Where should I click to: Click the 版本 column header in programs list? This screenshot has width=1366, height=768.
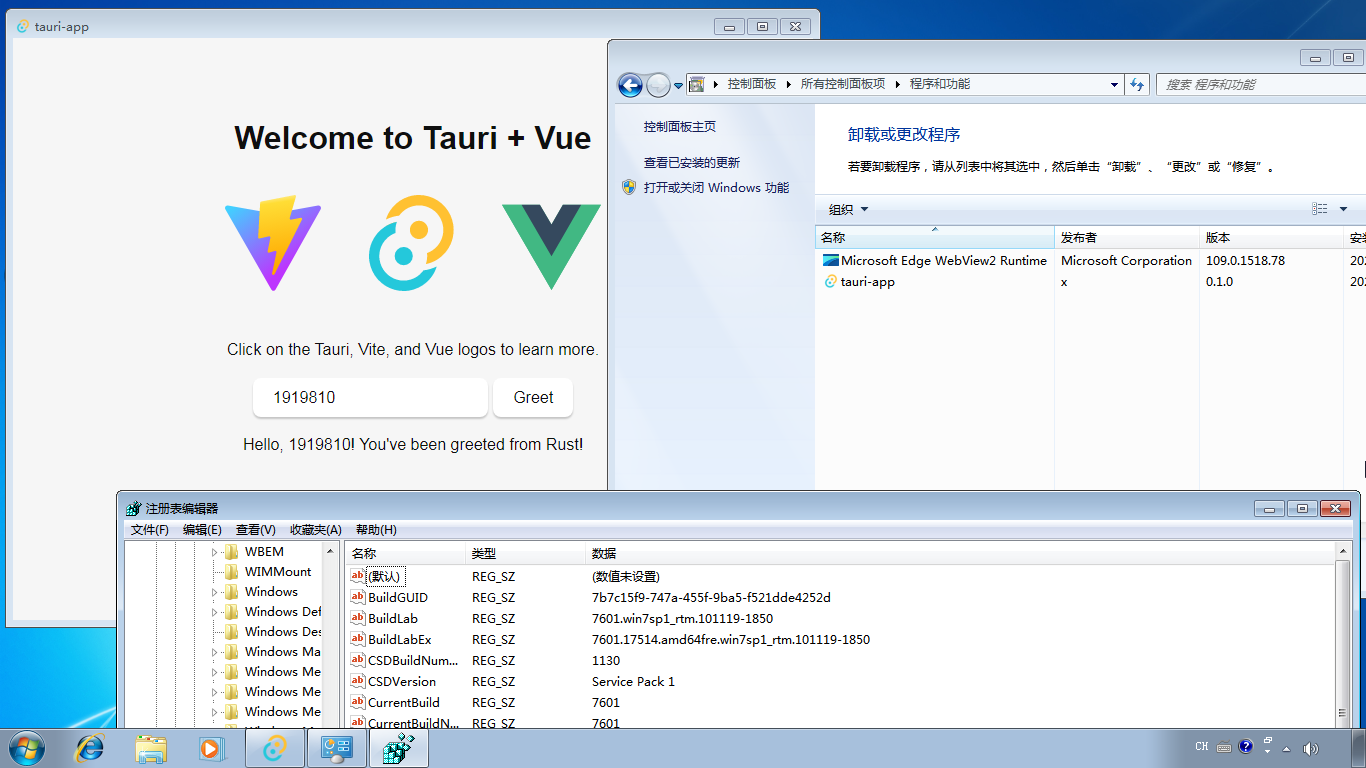click(x=1271, y=238)
